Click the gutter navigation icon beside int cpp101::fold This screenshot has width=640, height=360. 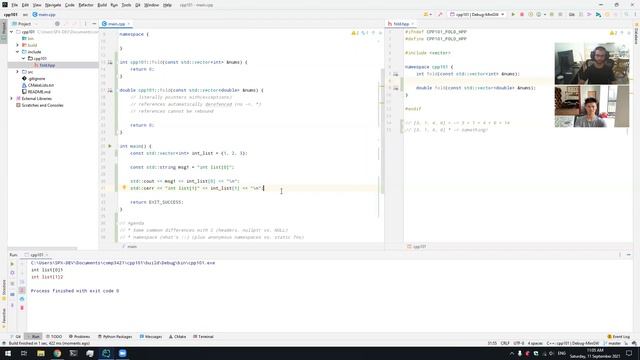110,62
